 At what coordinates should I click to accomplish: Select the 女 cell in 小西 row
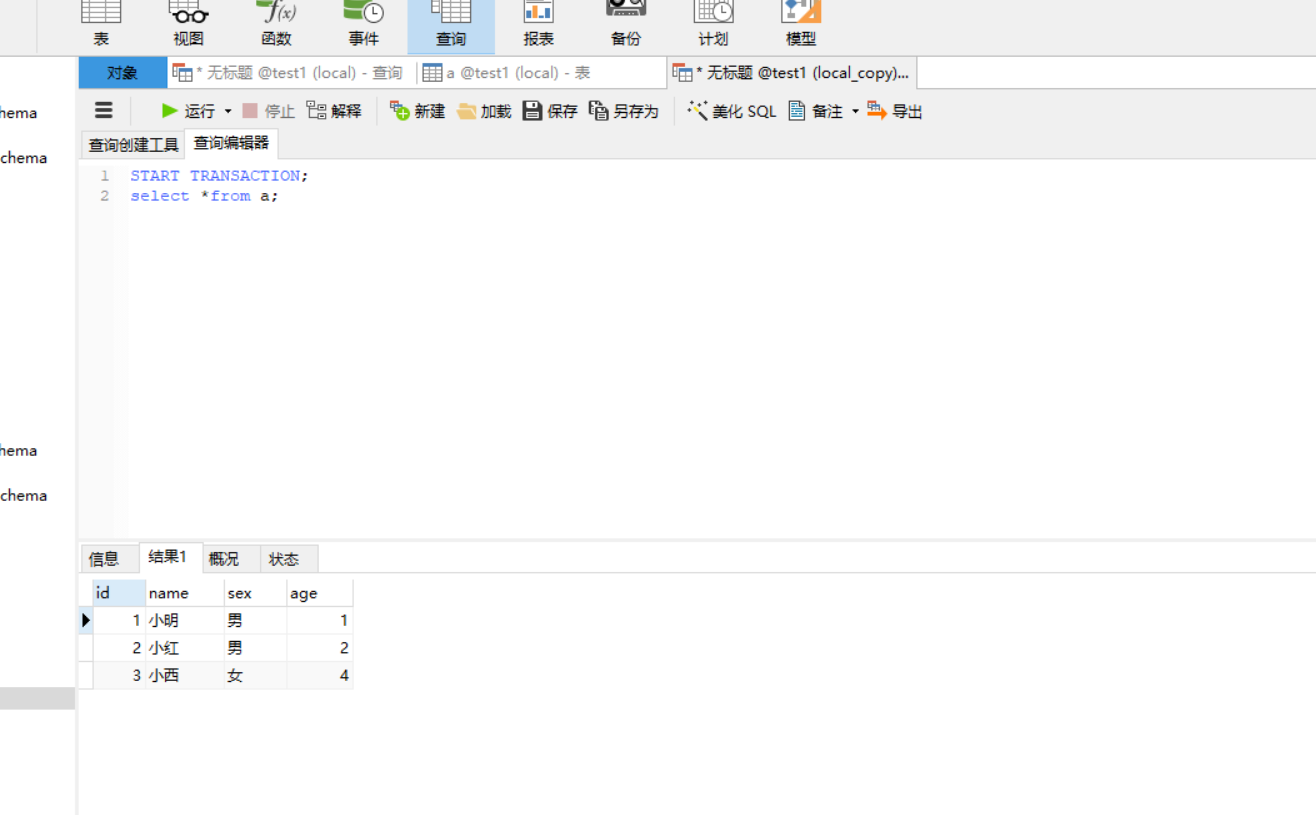pyautogui.click(x=255, y=675)
